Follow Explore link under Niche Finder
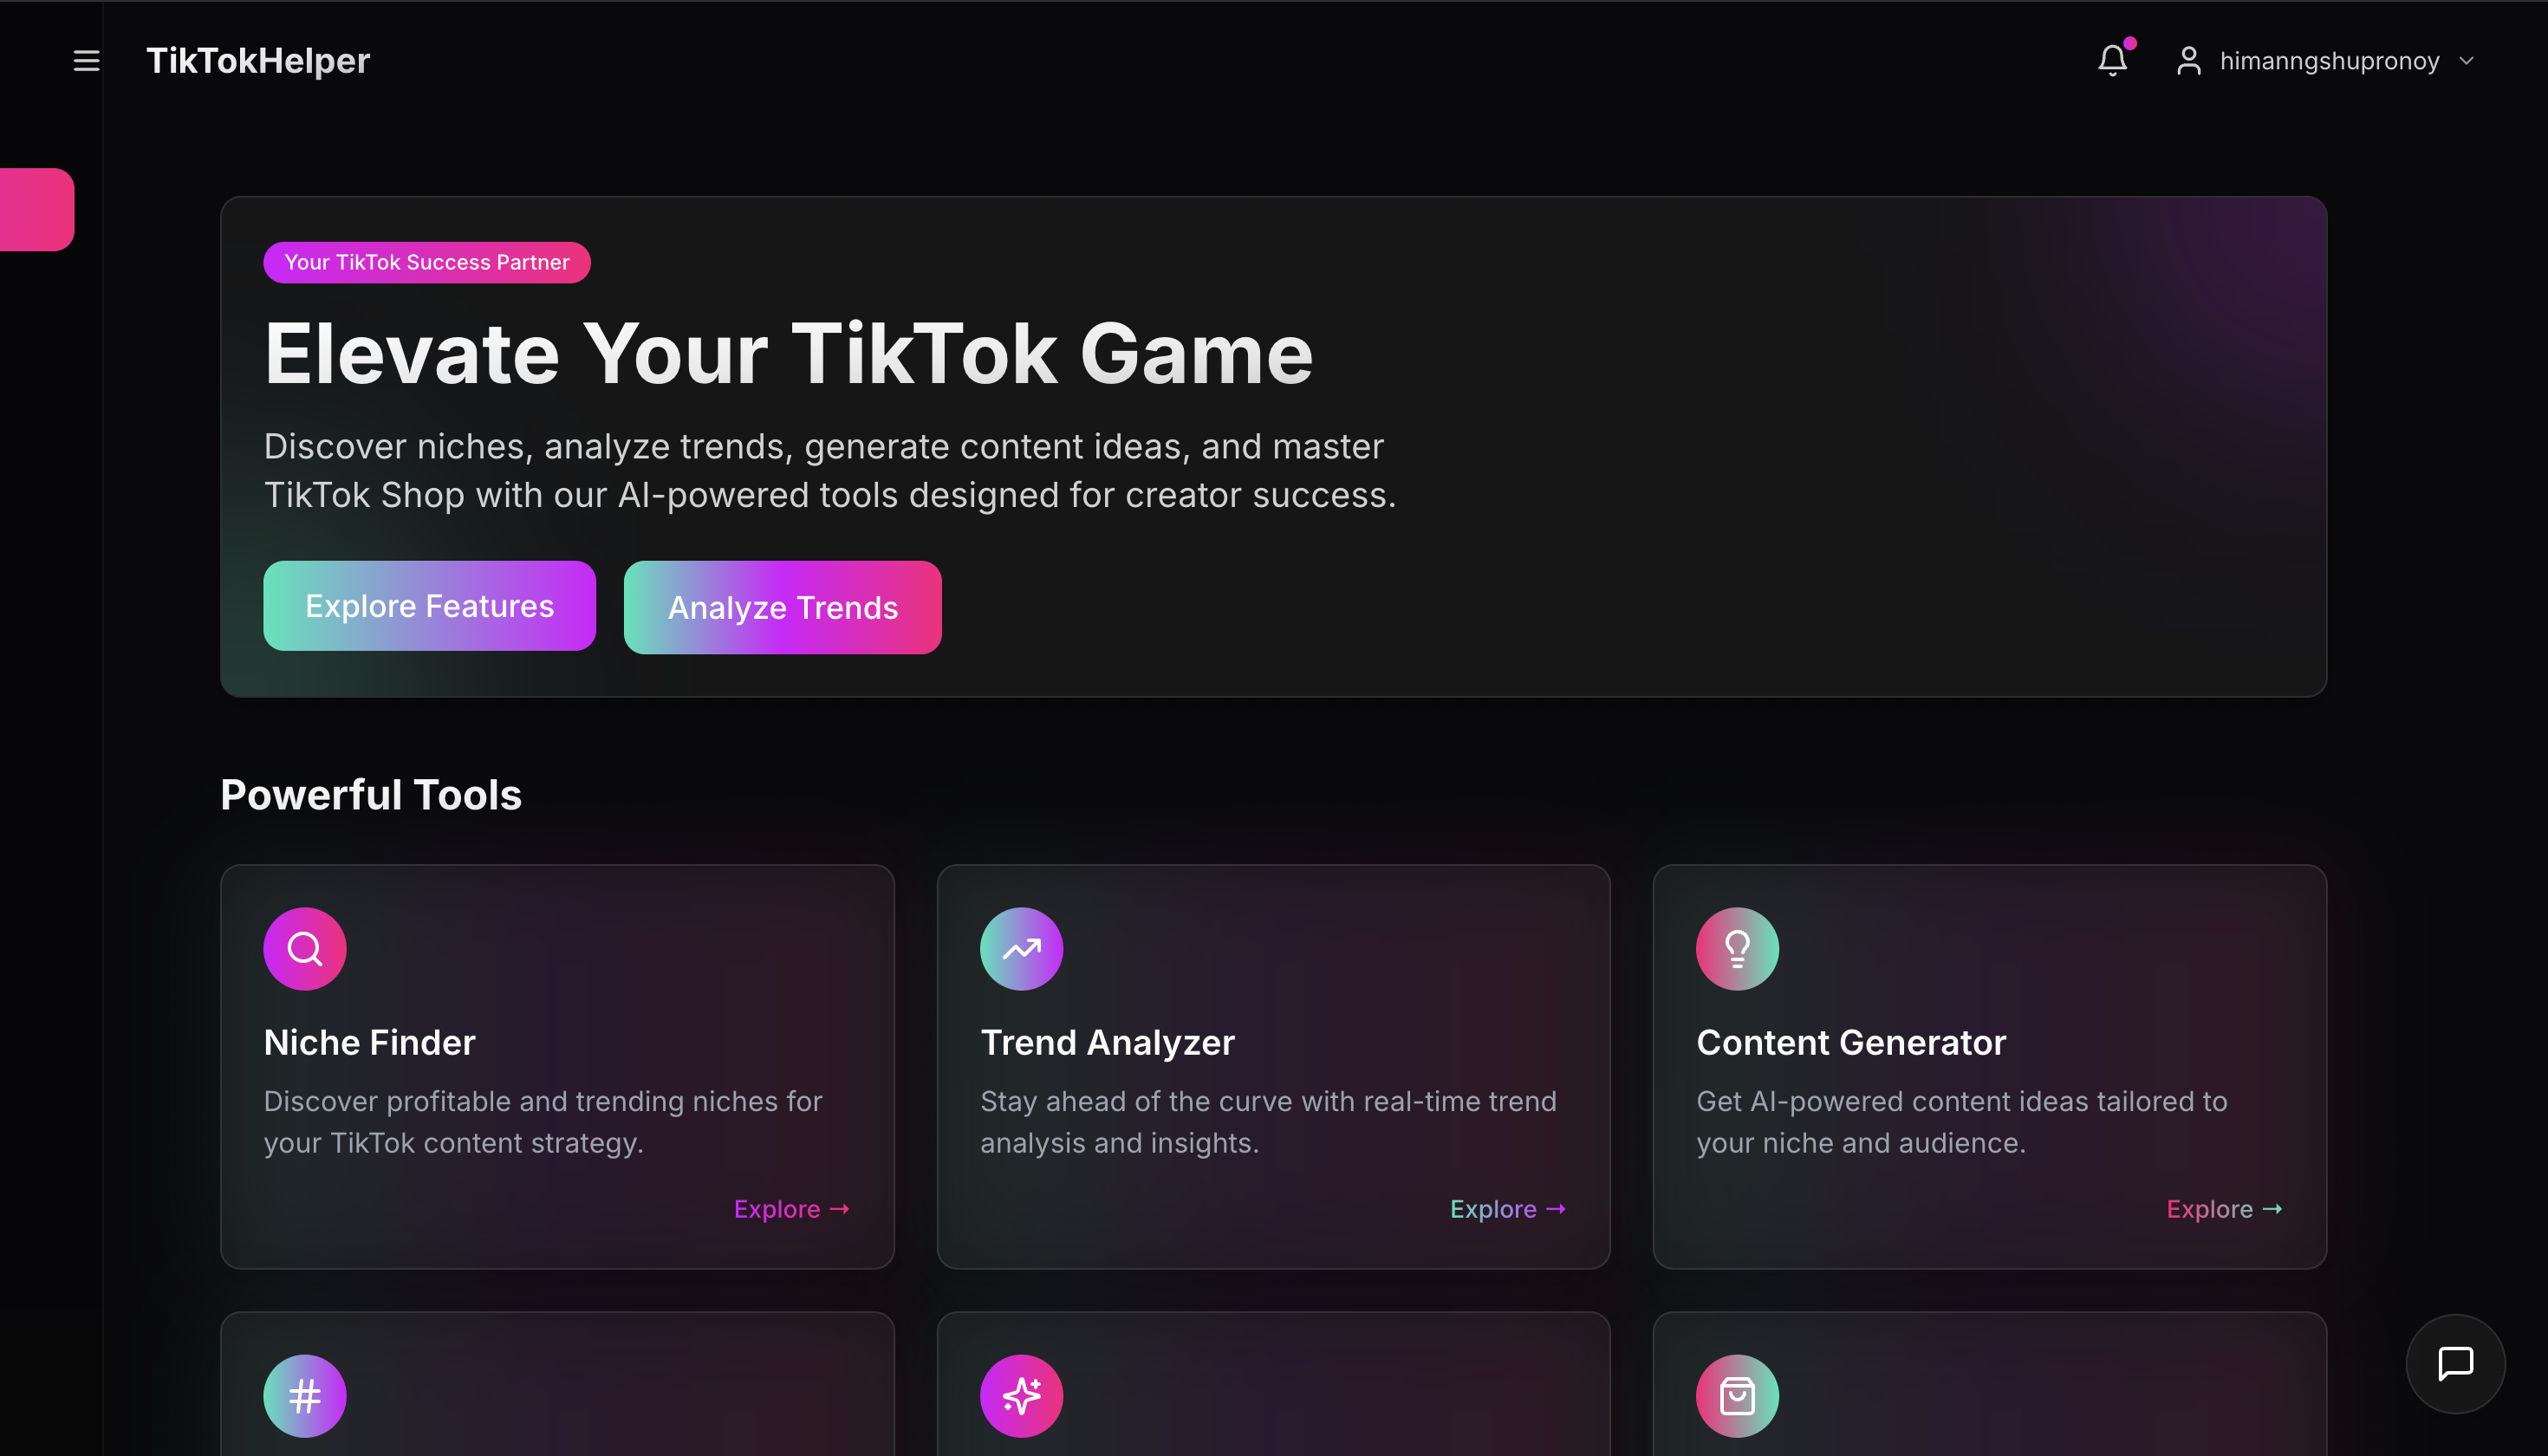 [x=791, y=1209]
